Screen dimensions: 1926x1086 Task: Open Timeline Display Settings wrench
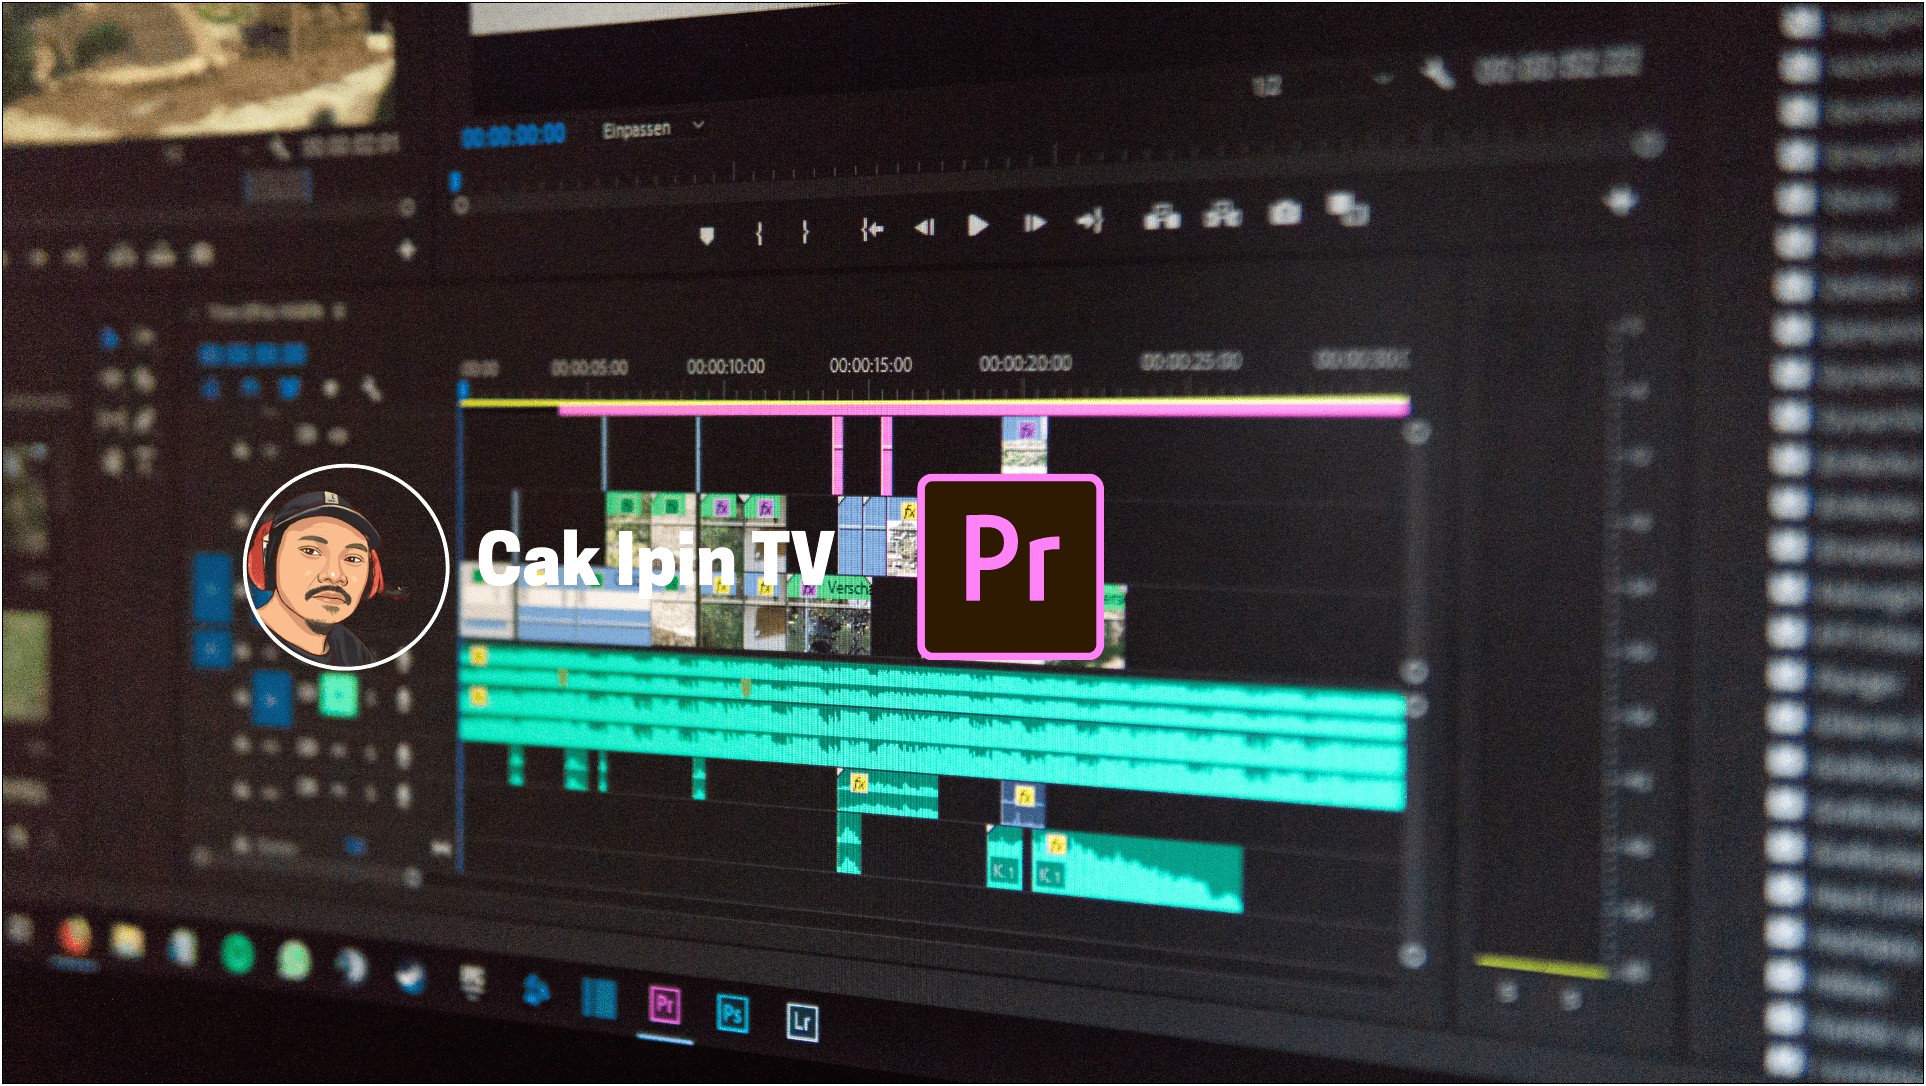click(x=370, y=387)
